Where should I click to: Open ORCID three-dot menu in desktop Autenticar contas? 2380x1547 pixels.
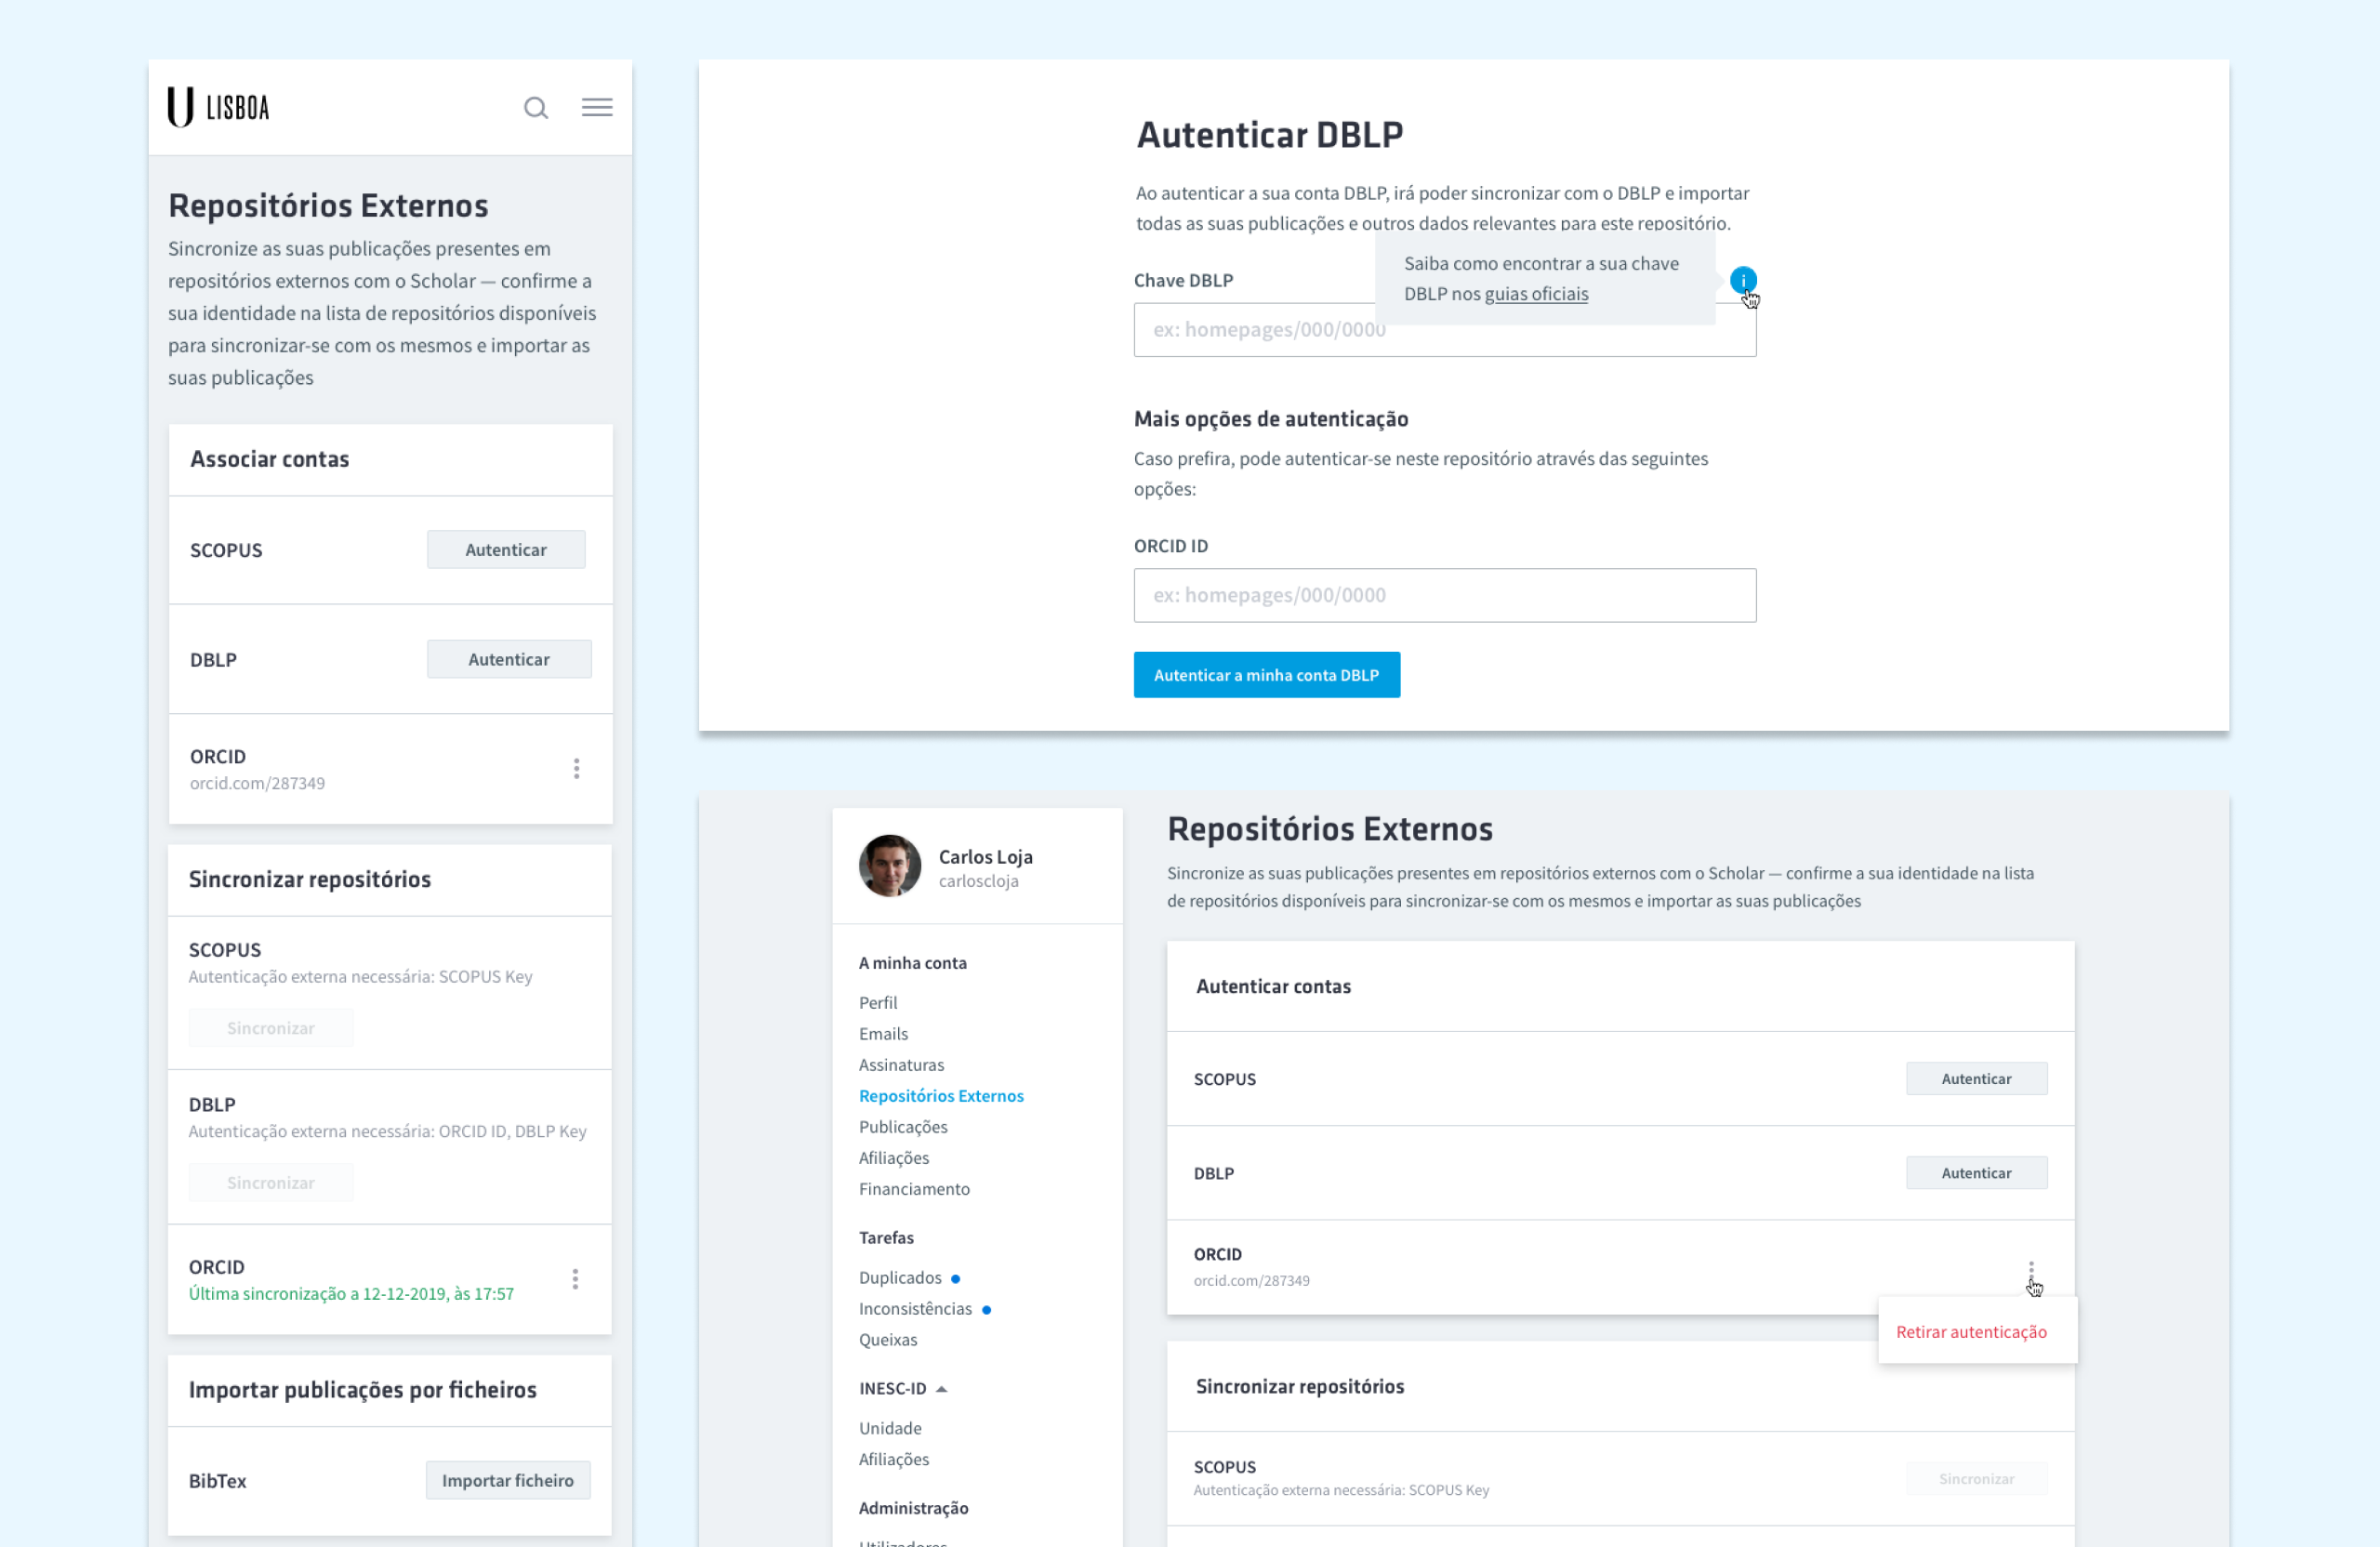click(x=2031, y=1268)
